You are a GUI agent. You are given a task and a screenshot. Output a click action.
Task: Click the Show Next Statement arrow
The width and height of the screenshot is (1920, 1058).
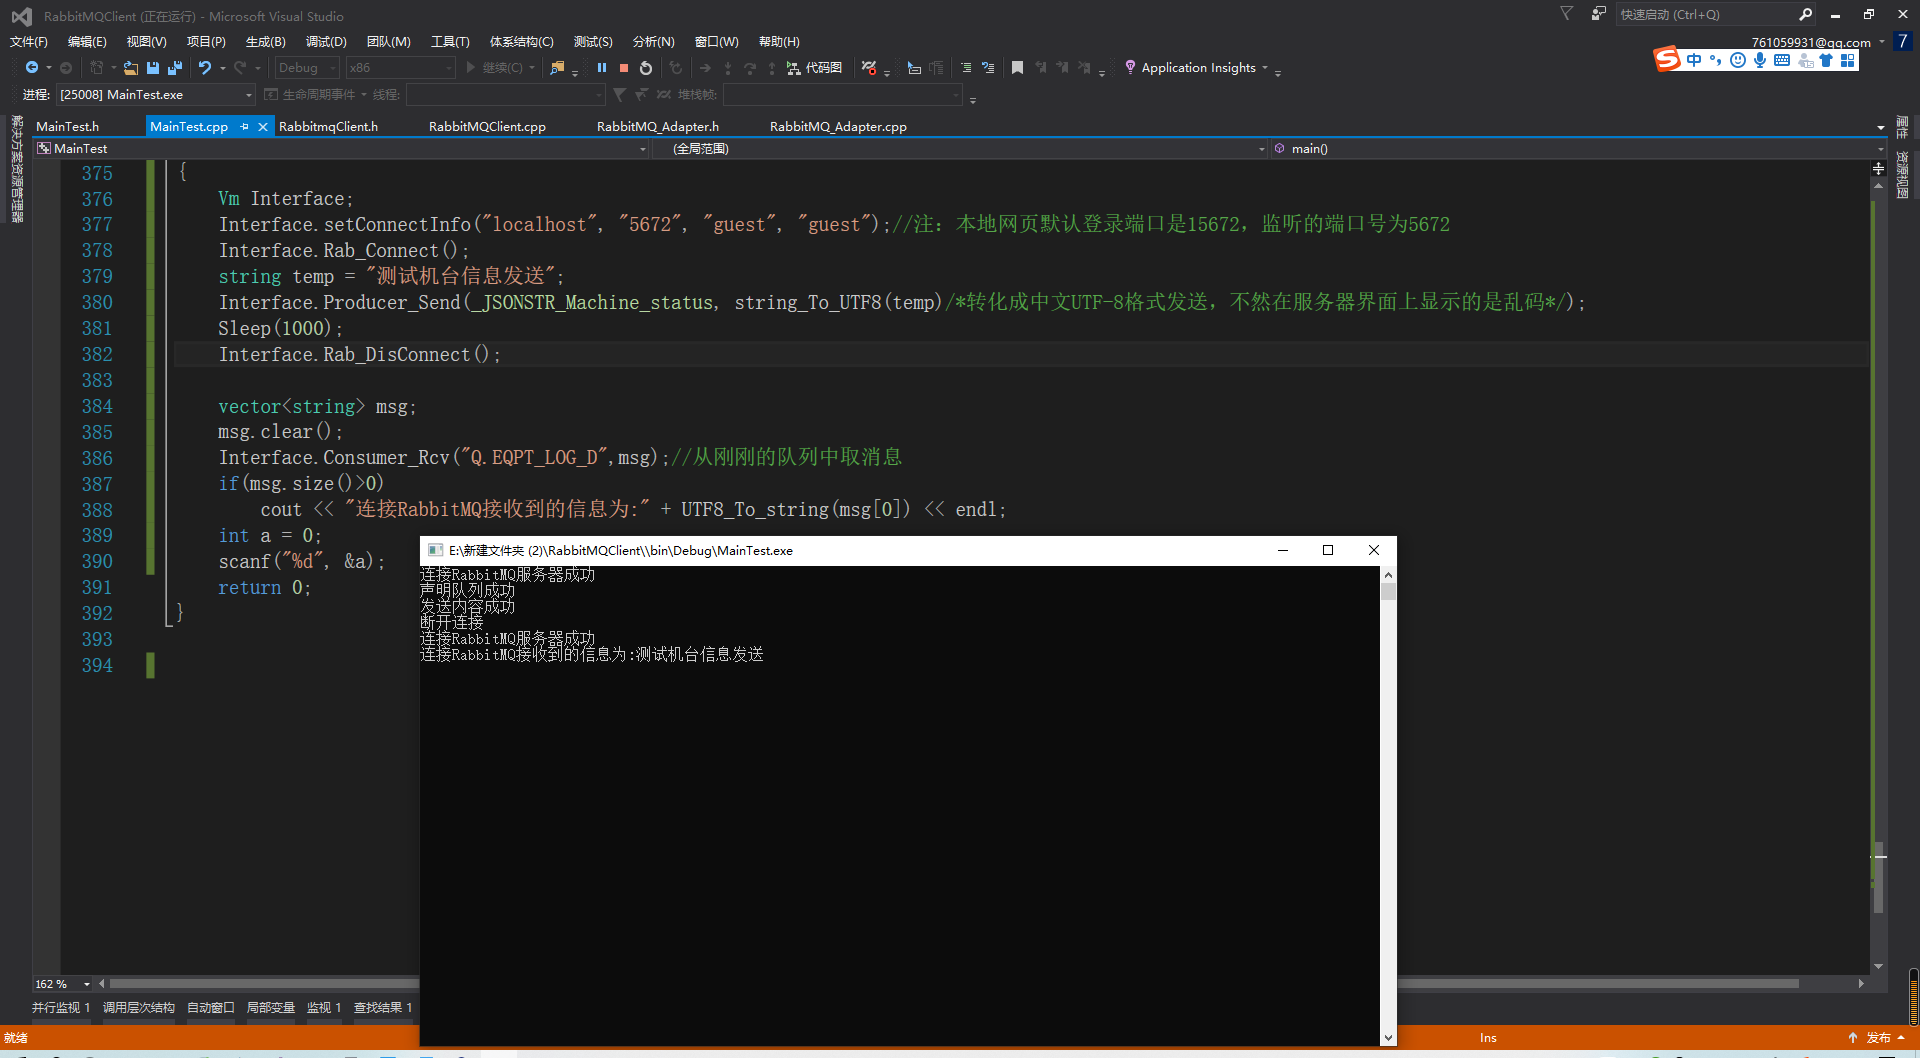706,68
